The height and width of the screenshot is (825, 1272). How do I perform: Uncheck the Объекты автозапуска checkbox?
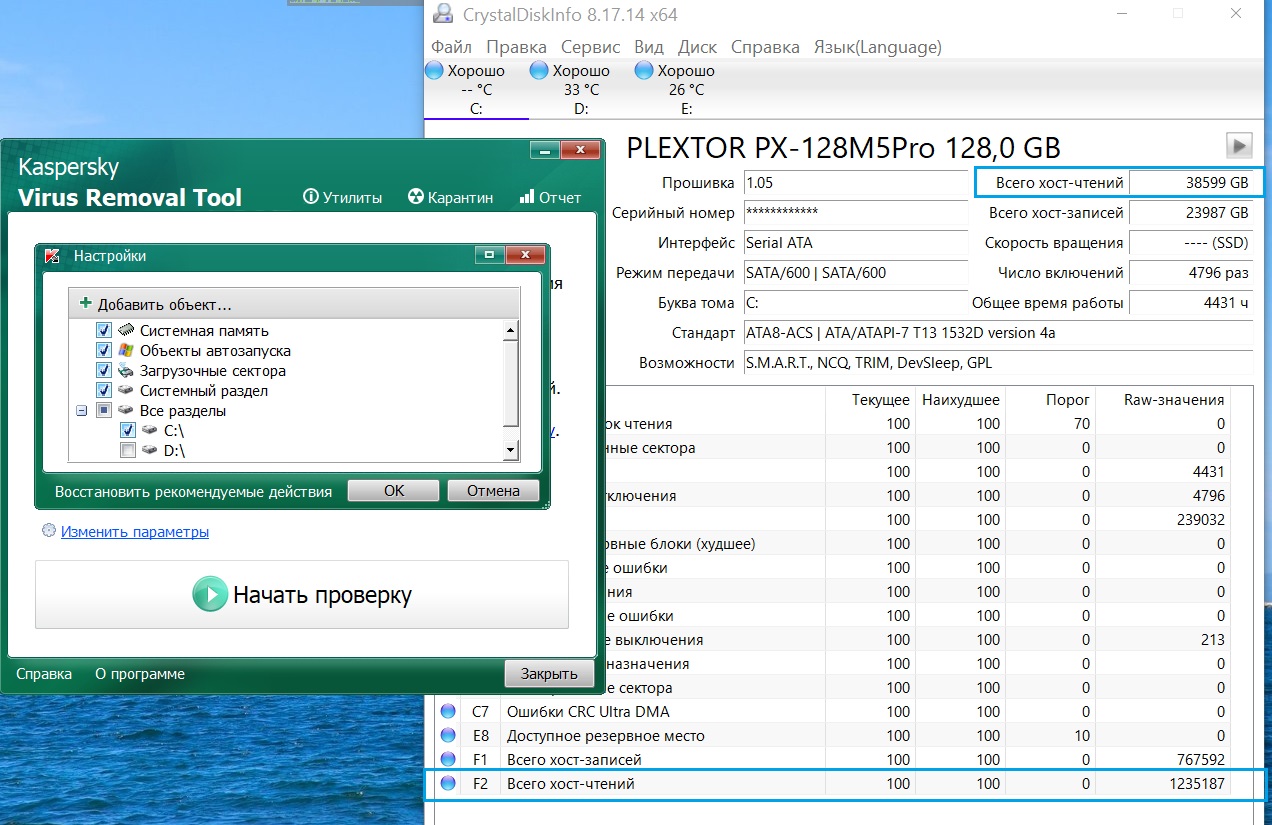click(x=103, y=350)
